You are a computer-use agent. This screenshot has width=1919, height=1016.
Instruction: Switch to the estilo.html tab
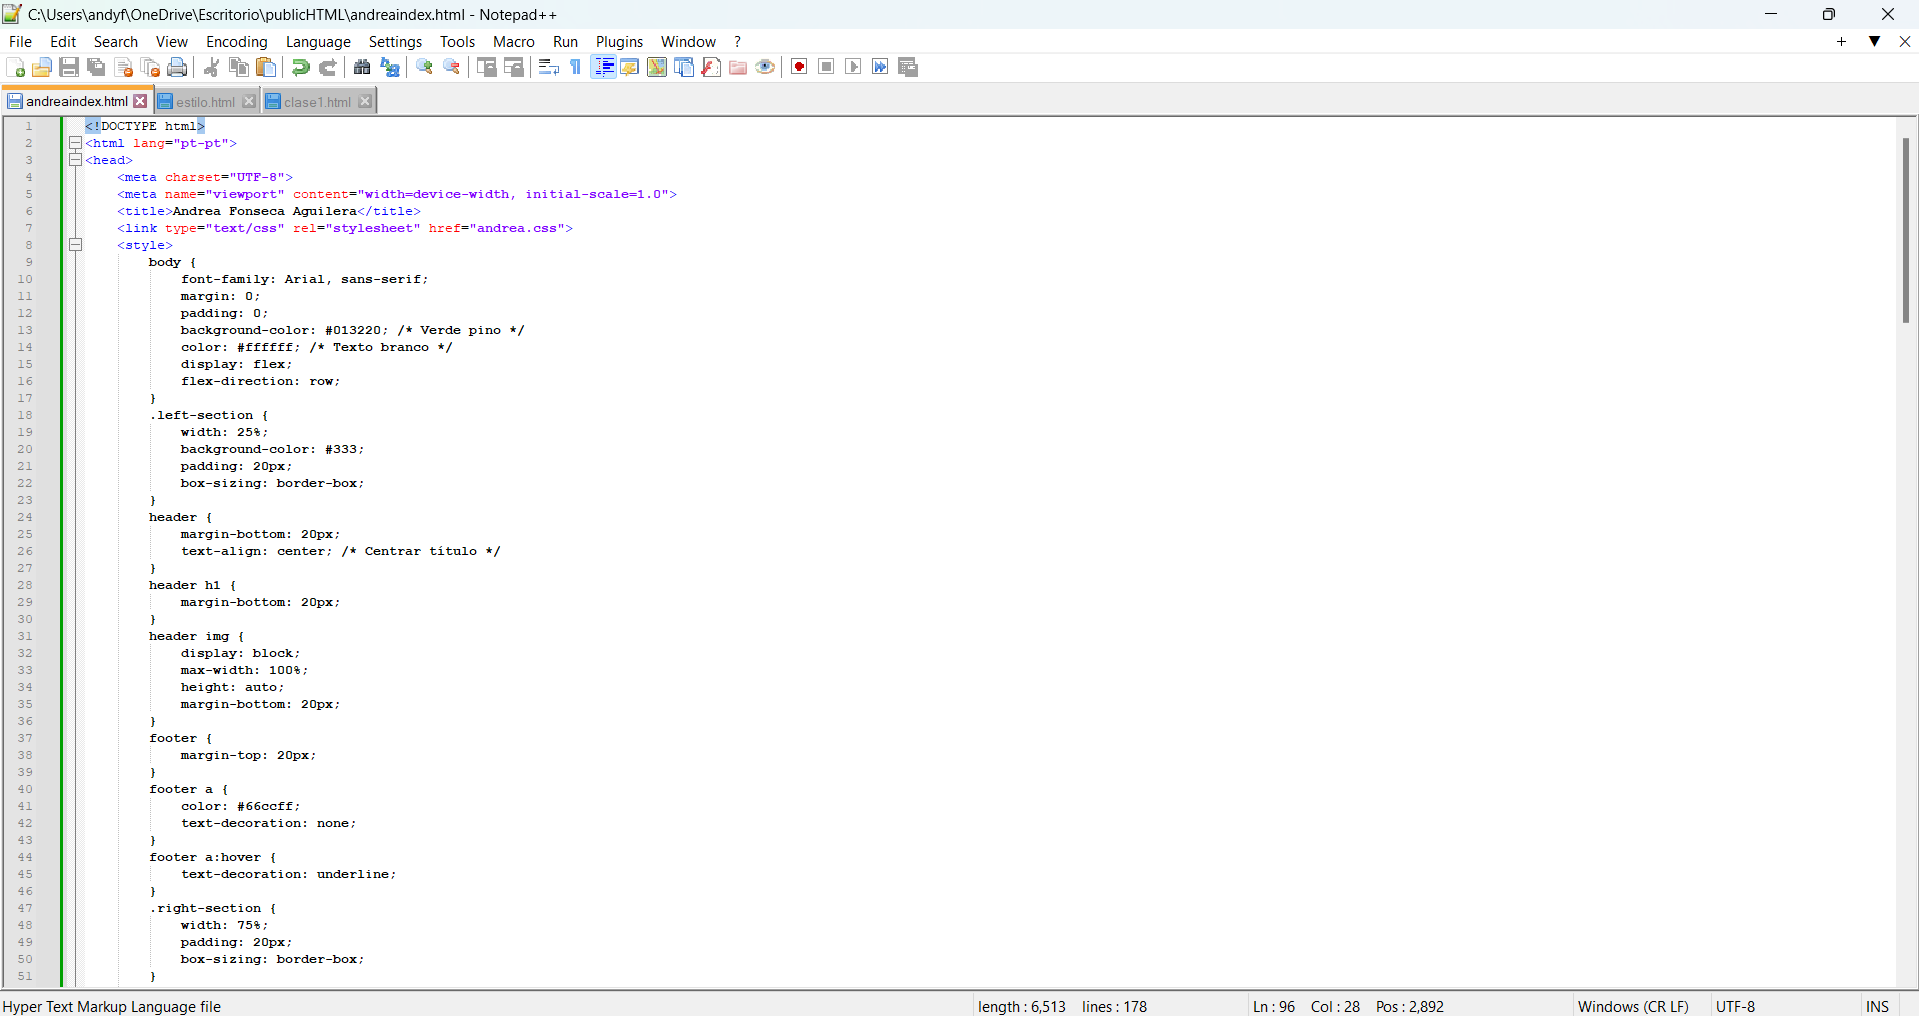click(205, 102)
